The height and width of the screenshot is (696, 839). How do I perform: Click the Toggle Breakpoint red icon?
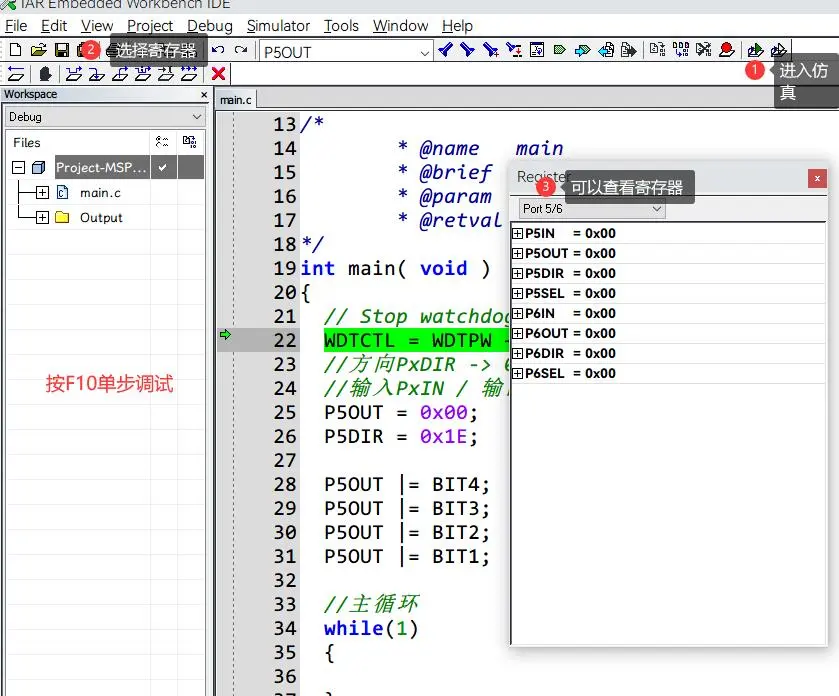[726, 49]
